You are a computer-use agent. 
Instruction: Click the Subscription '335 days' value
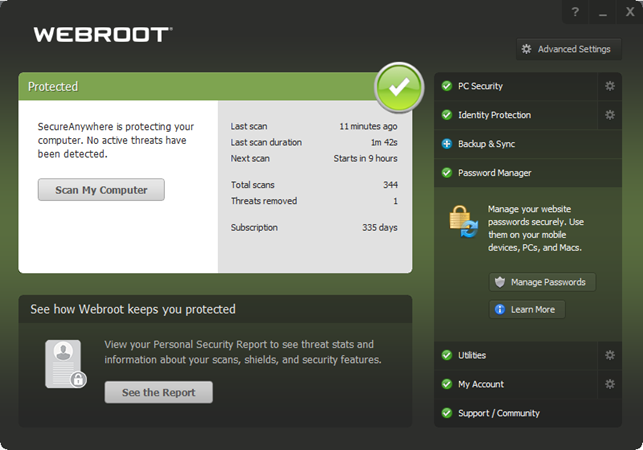380,228
